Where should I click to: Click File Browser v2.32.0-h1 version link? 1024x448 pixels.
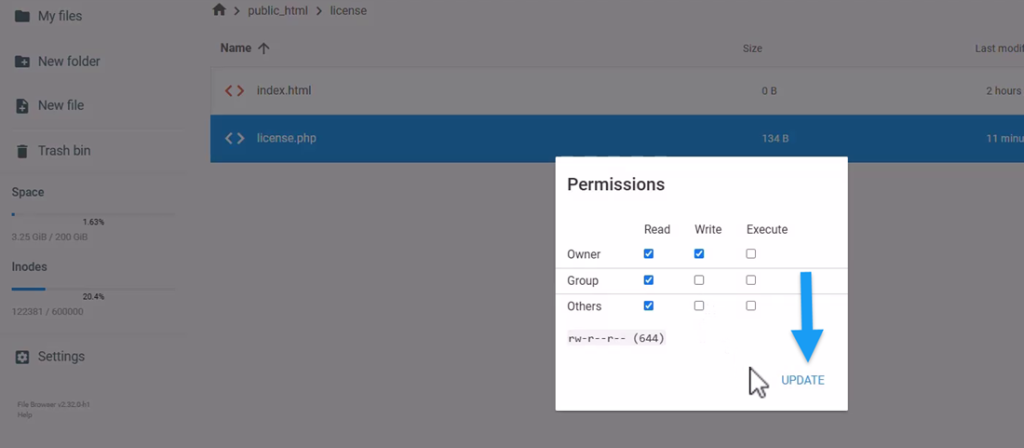[54, 405]
